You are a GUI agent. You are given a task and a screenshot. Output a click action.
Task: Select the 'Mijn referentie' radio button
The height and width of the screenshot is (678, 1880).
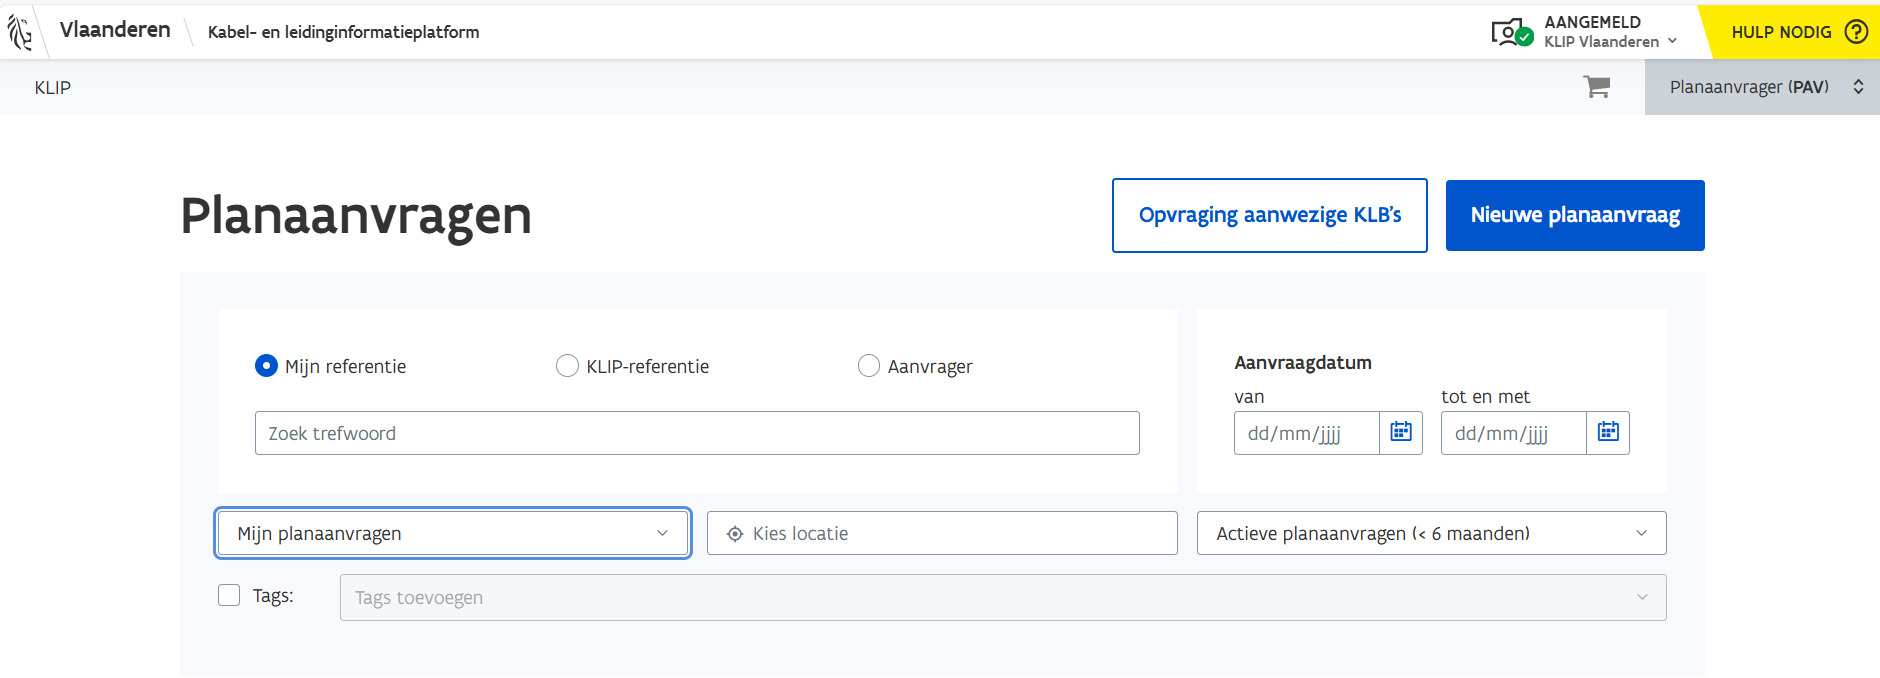[x=266, y=366]
